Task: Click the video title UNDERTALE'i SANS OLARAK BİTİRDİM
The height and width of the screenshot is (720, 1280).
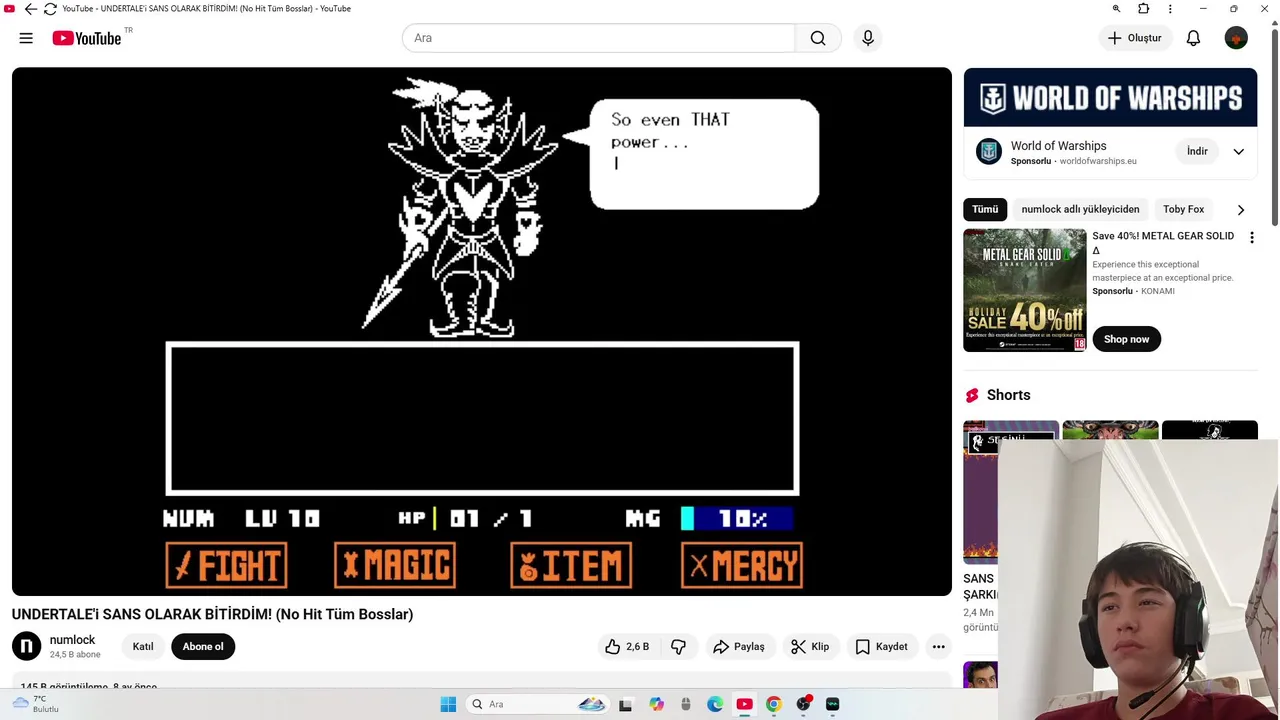Action: (212, 614)
